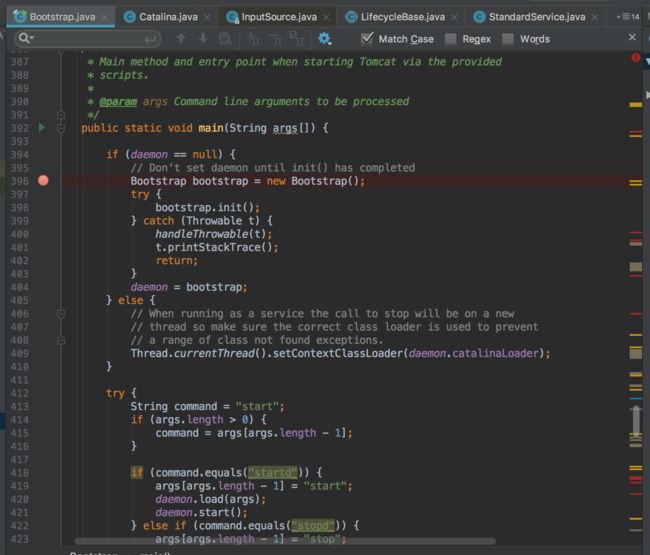This screenshot has height=555, width=650.
Task: Click daemon.start() on line 421
Action: [x=201, y=512]
